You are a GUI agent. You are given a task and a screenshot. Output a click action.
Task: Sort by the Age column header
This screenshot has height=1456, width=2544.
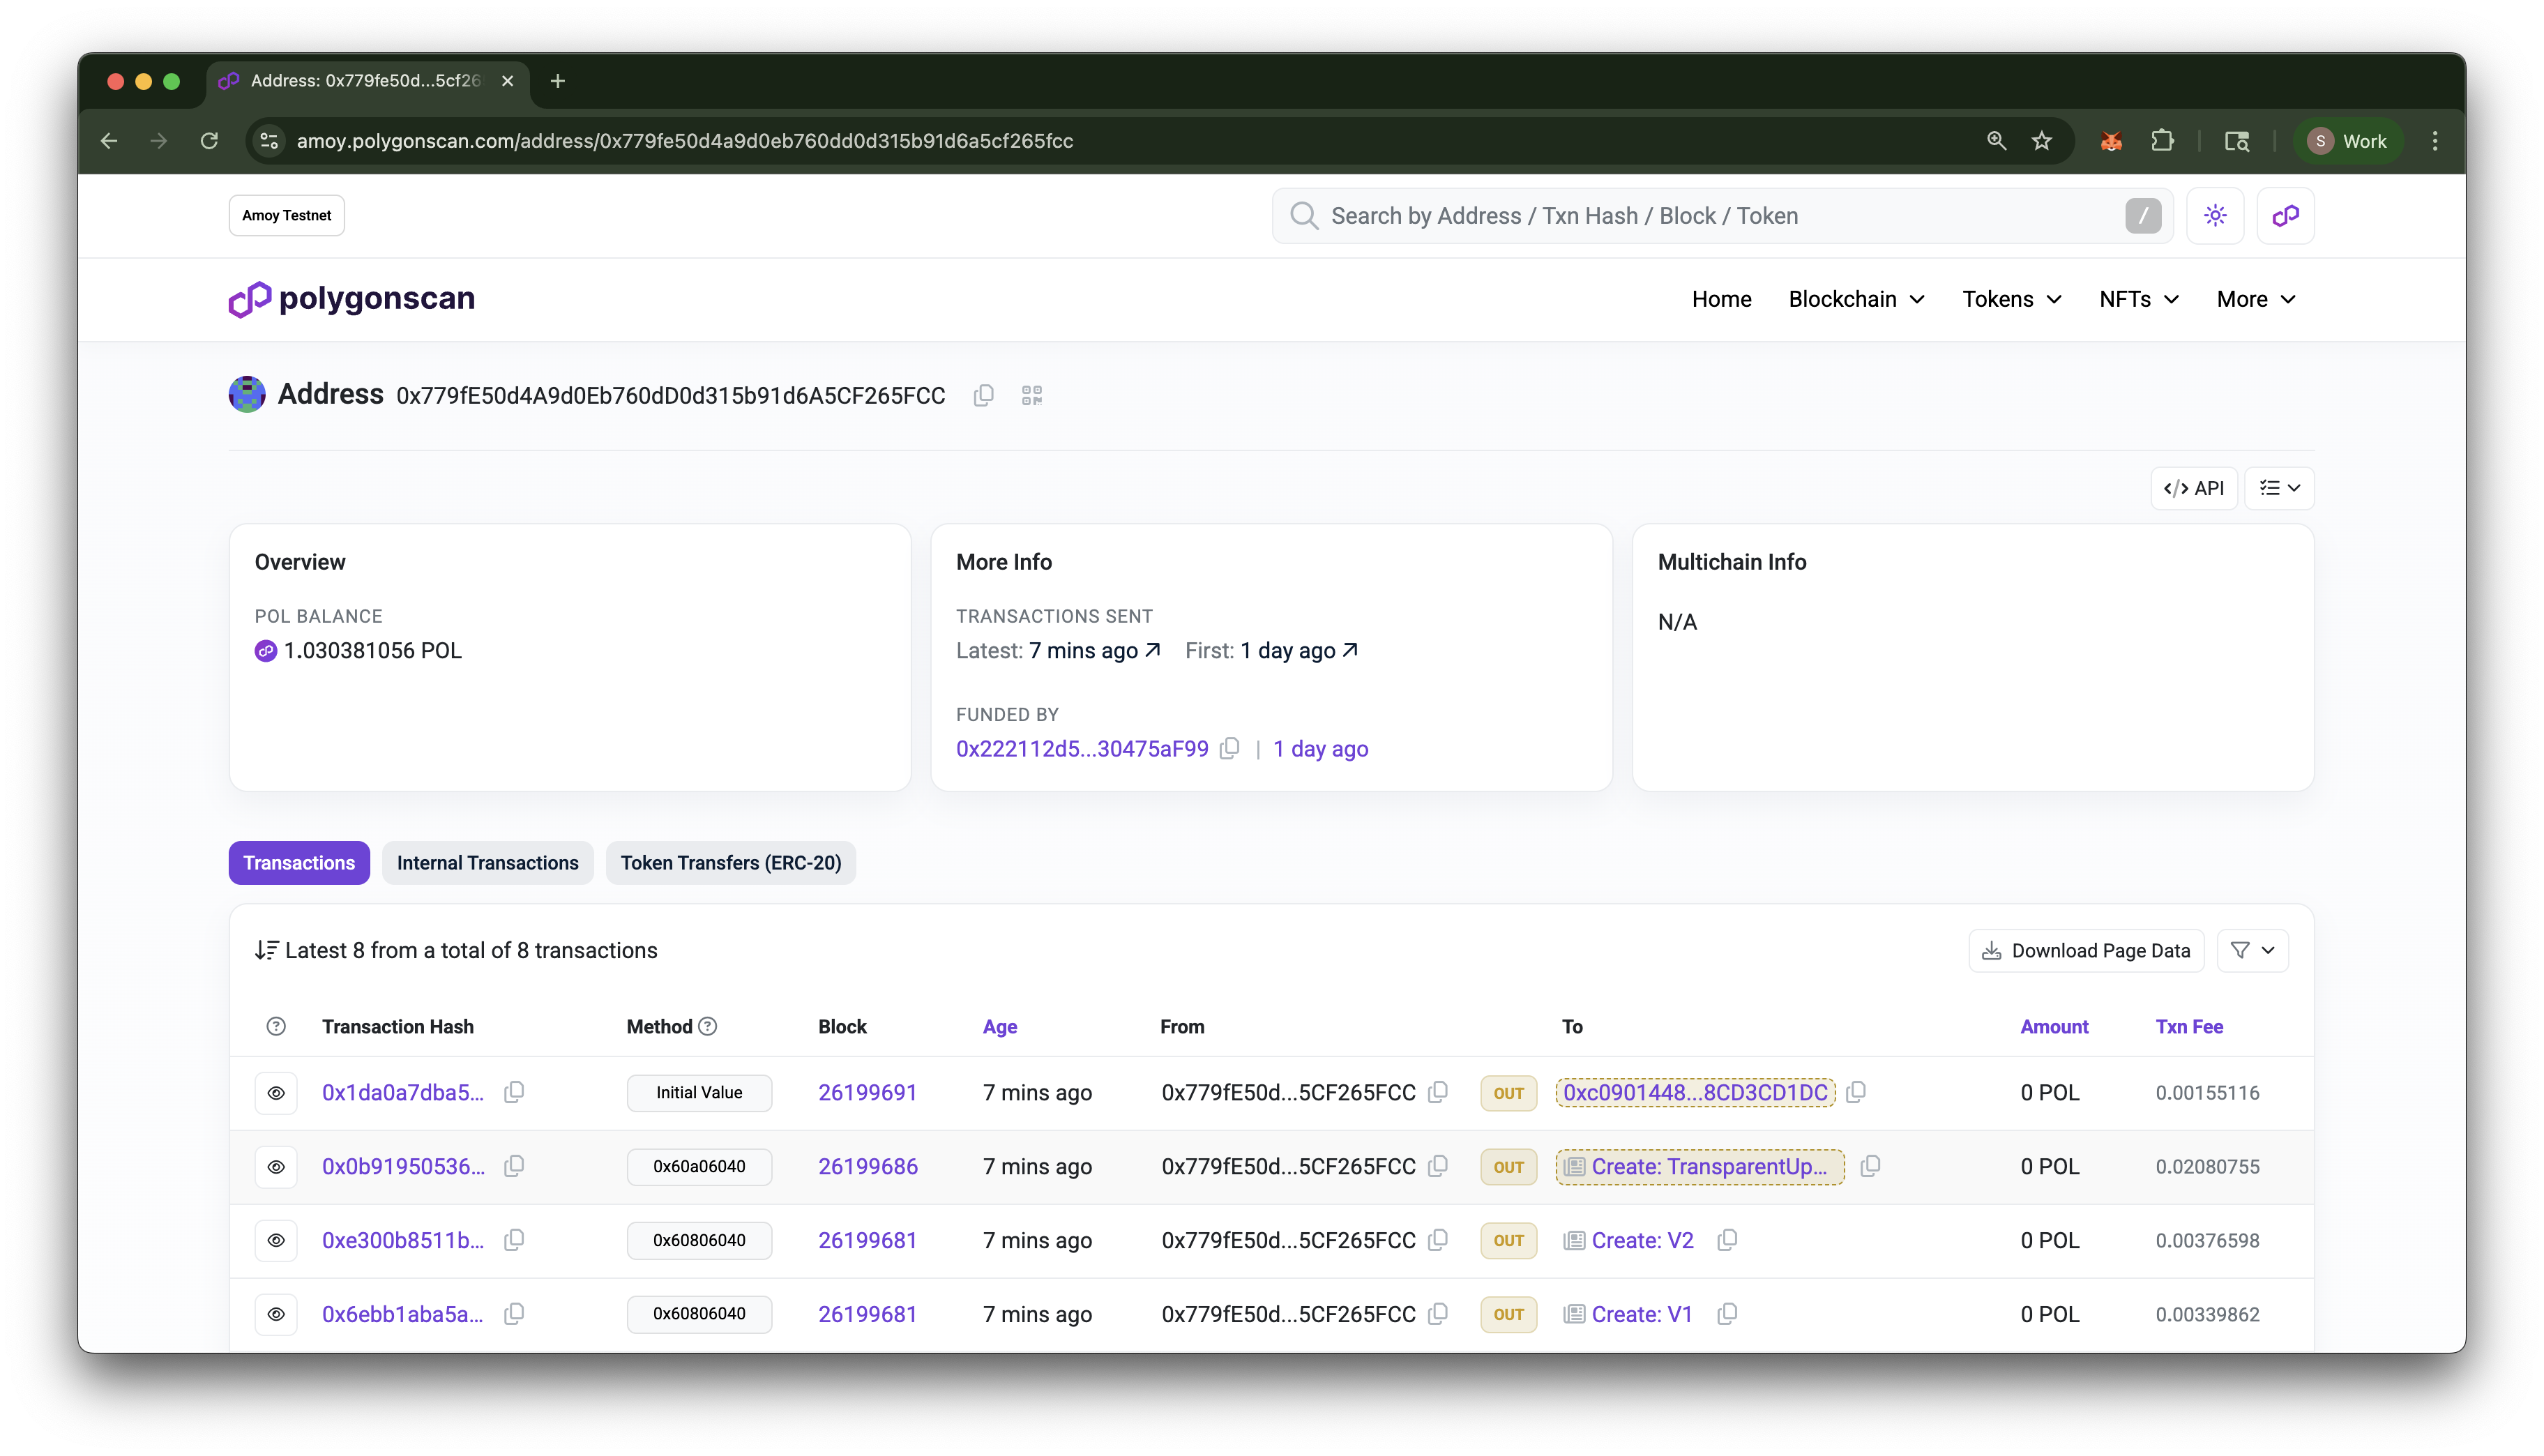[999, 1026]
